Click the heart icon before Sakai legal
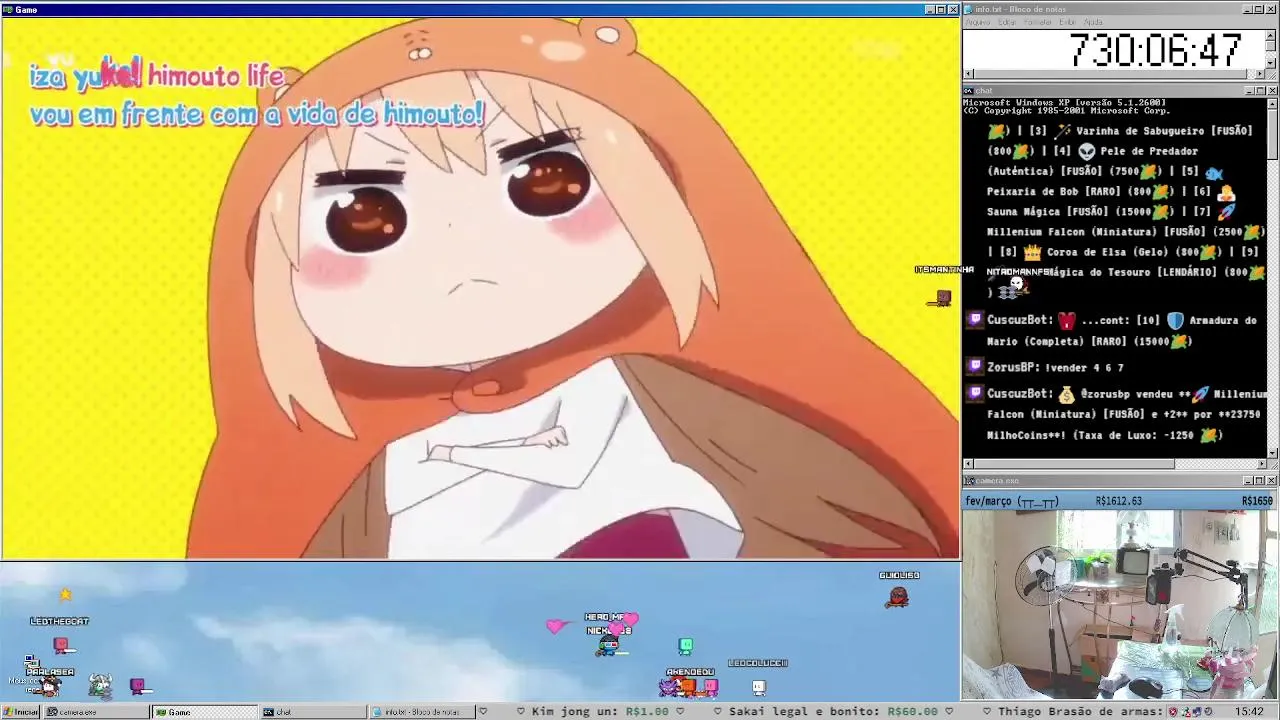1280x720 pixels. click(717, 712)
